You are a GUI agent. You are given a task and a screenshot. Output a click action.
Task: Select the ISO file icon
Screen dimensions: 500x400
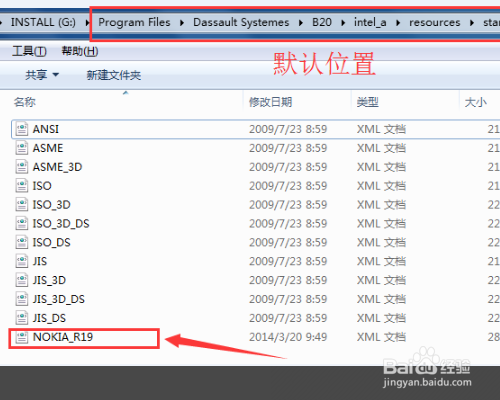(x=22, y=186)
